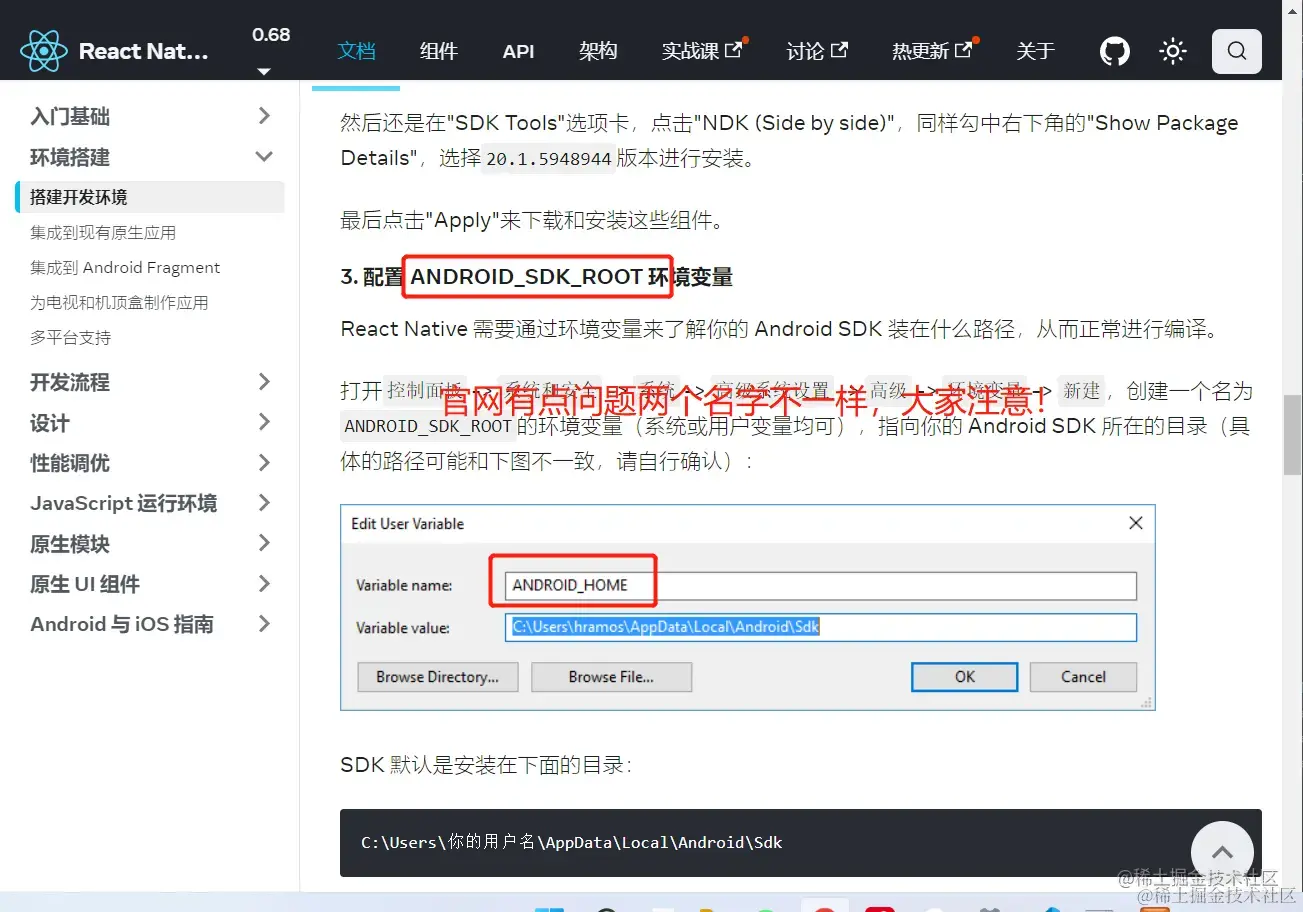Screen dimensions: 1303x912
Task: Open the GitHub repository icon
Action: 1115,51
